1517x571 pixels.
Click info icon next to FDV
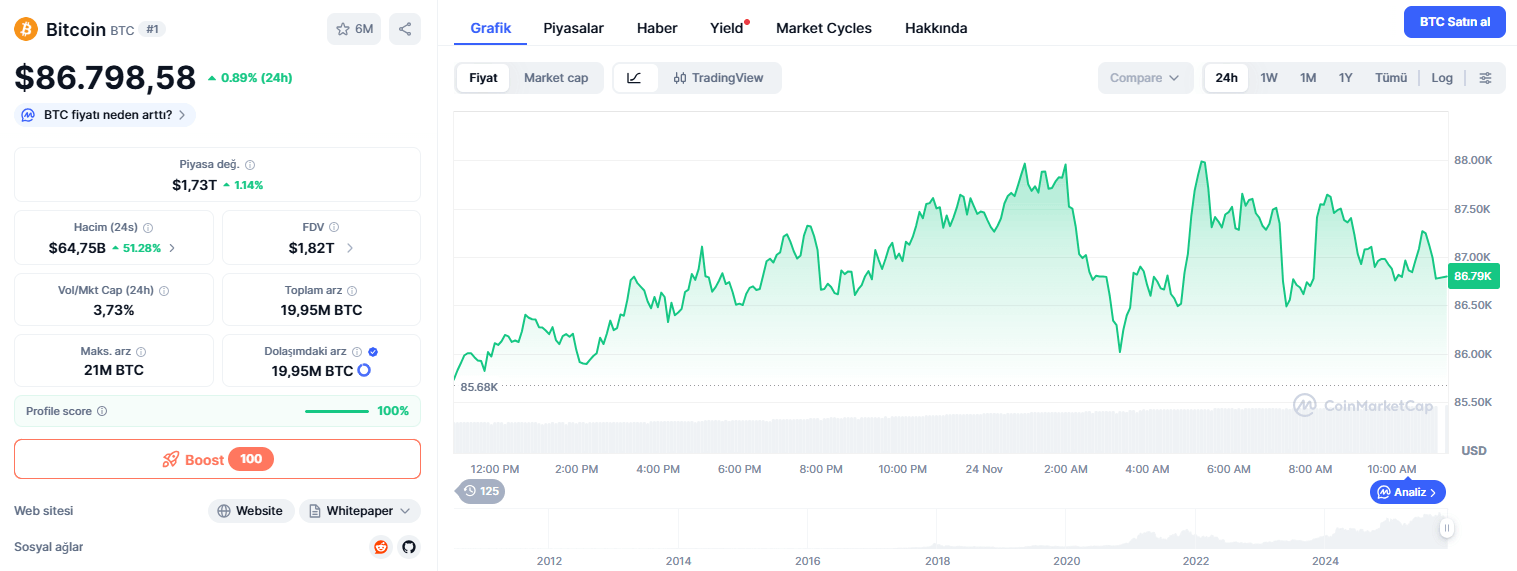[334, 228]
